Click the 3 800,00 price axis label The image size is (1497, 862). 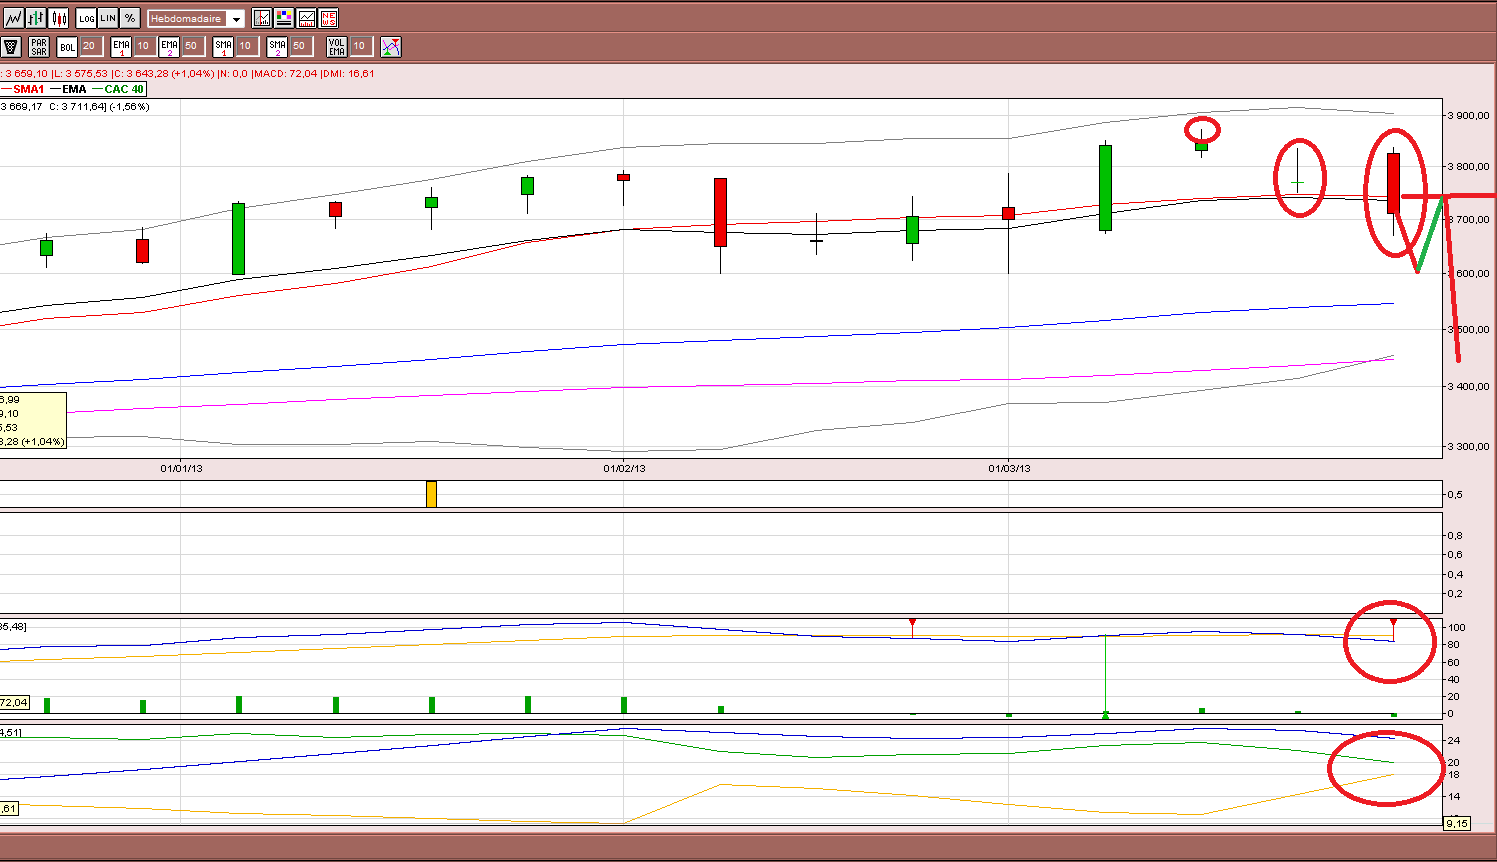[x=1469, y=166]
